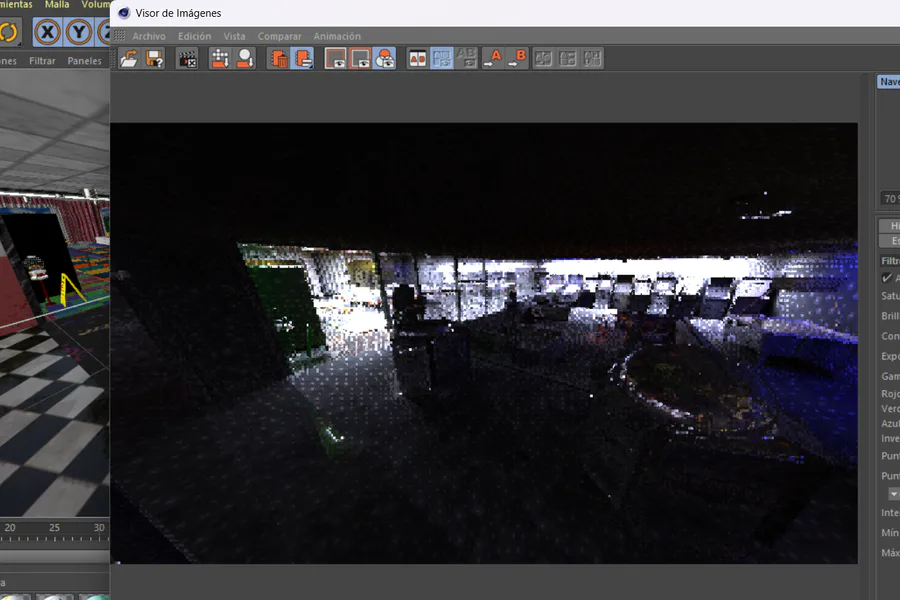Click frame 20 on the timeline ruler
The height and width of the screenshot is (600, 900).
click(x=10, y=528)
